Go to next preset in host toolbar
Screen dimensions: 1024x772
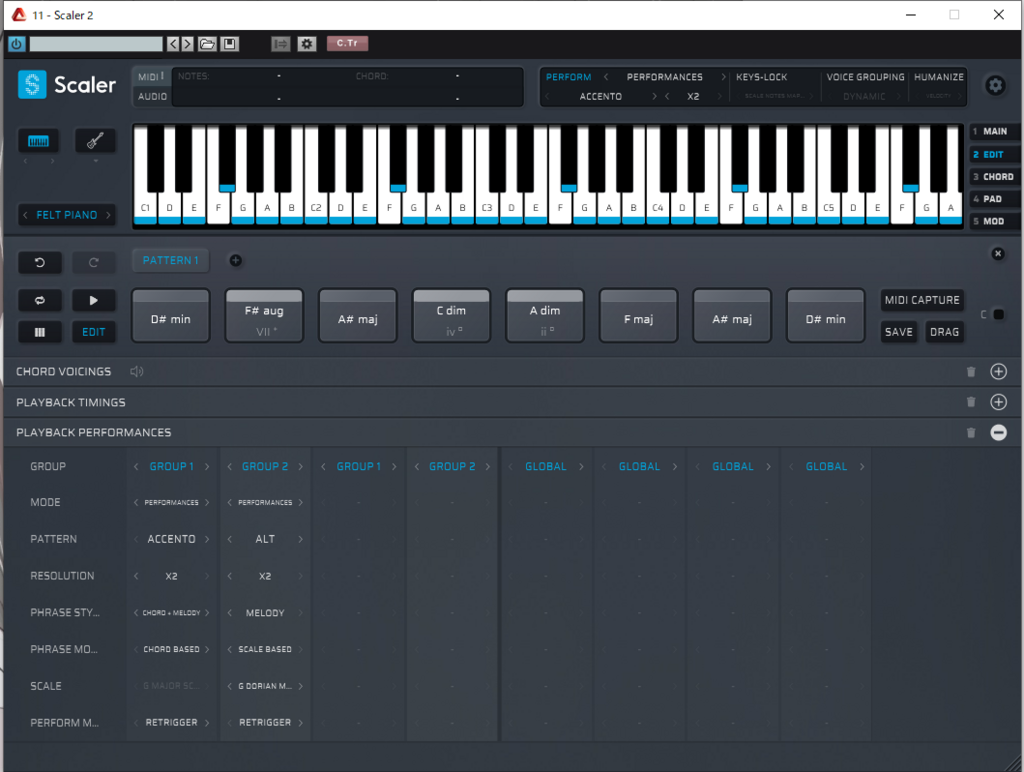(x=187, y=44)
